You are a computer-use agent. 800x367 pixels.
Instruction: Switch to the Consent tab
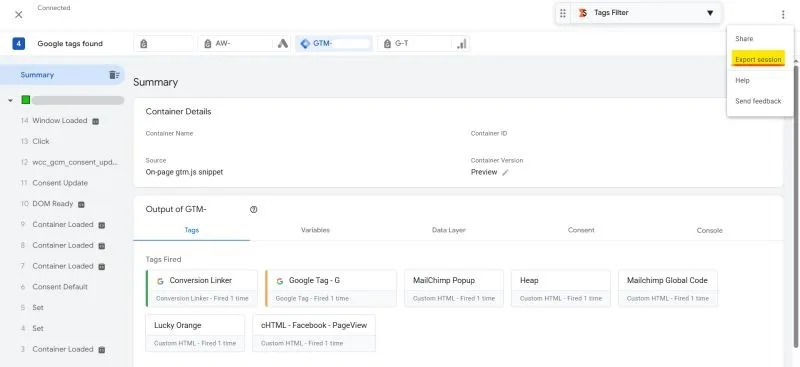point(581,230)
